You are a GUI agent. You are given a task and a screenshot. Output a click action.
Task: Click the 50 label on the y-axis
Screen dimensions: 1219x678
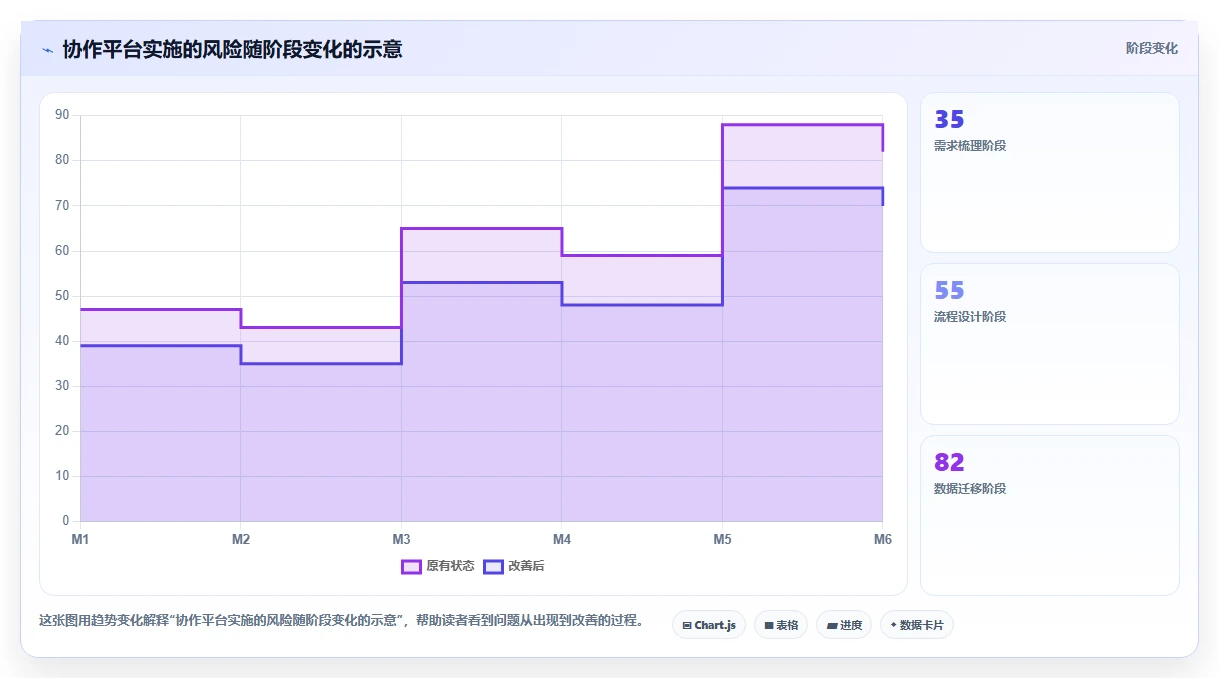(62, 296)
